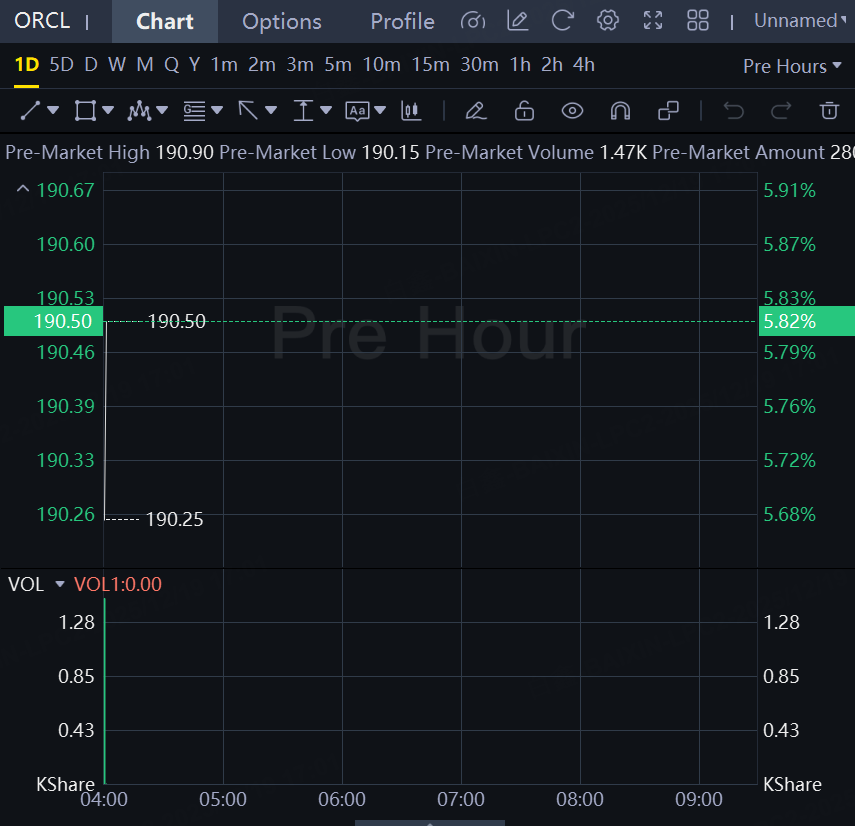Click the Pre-Market High 190.90 value
Screen dimensions: 855x826
tap(184, 153)
